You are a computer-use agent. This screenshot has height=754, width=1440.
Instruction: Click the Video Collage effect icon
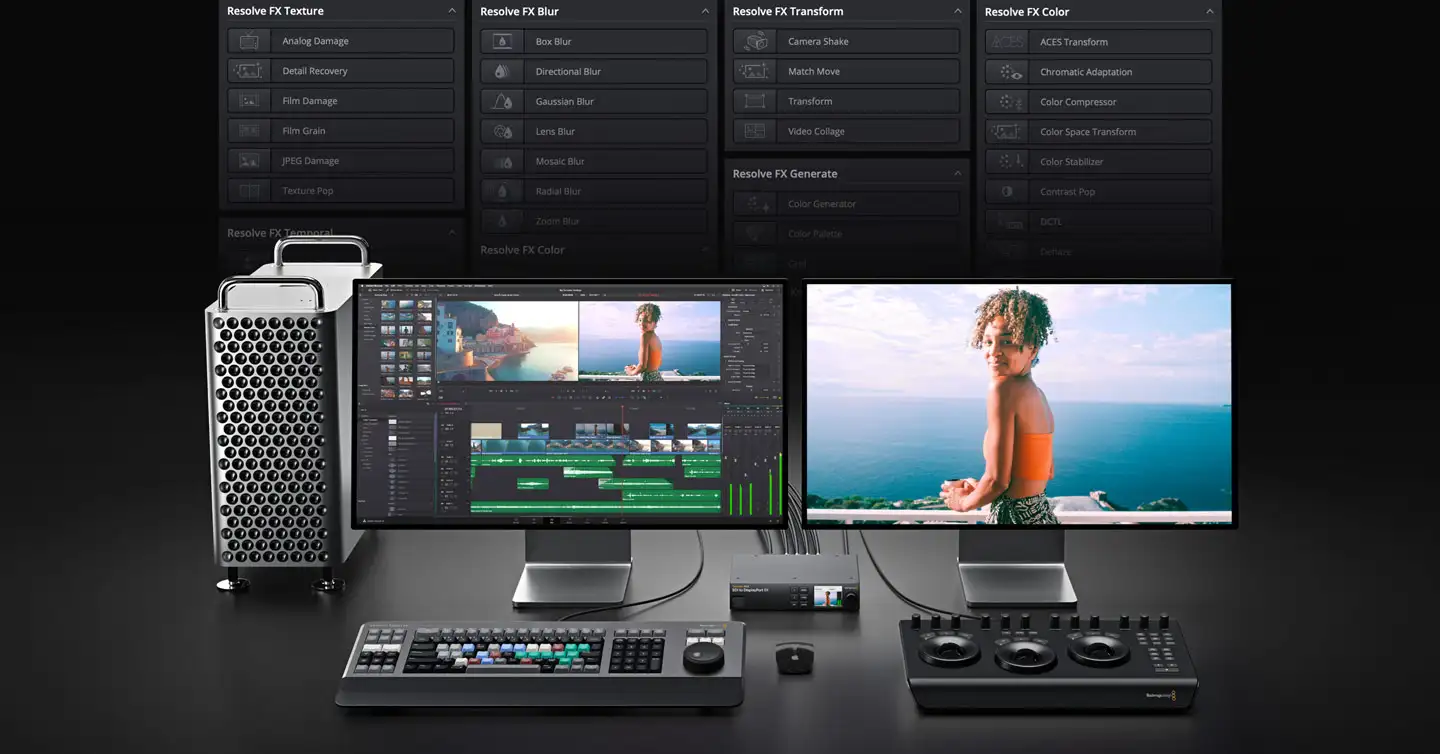coord(755,132)
